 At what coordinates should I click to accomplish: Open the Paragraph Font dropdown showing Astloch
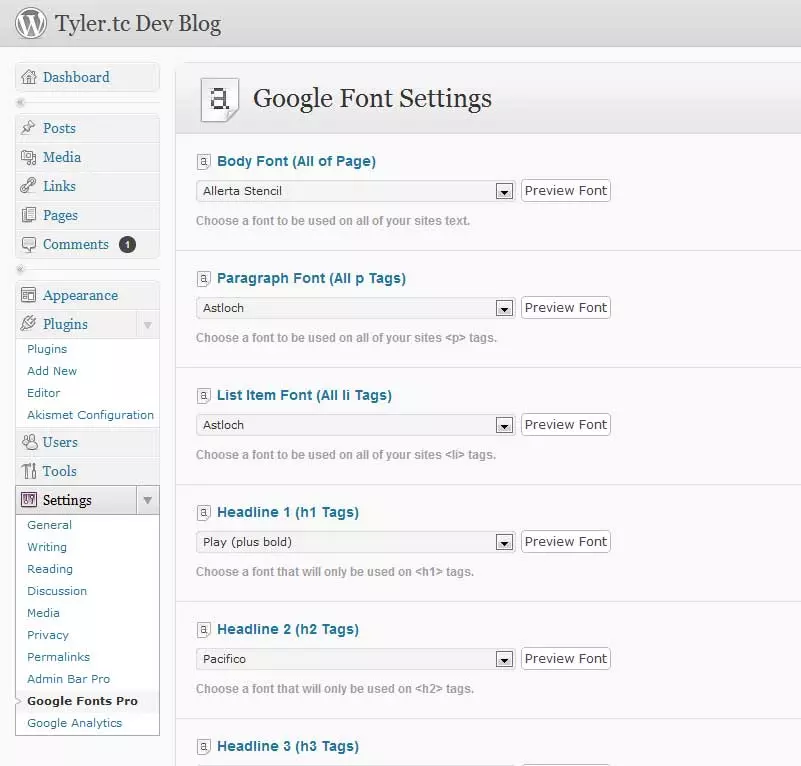tap(356, 308)
